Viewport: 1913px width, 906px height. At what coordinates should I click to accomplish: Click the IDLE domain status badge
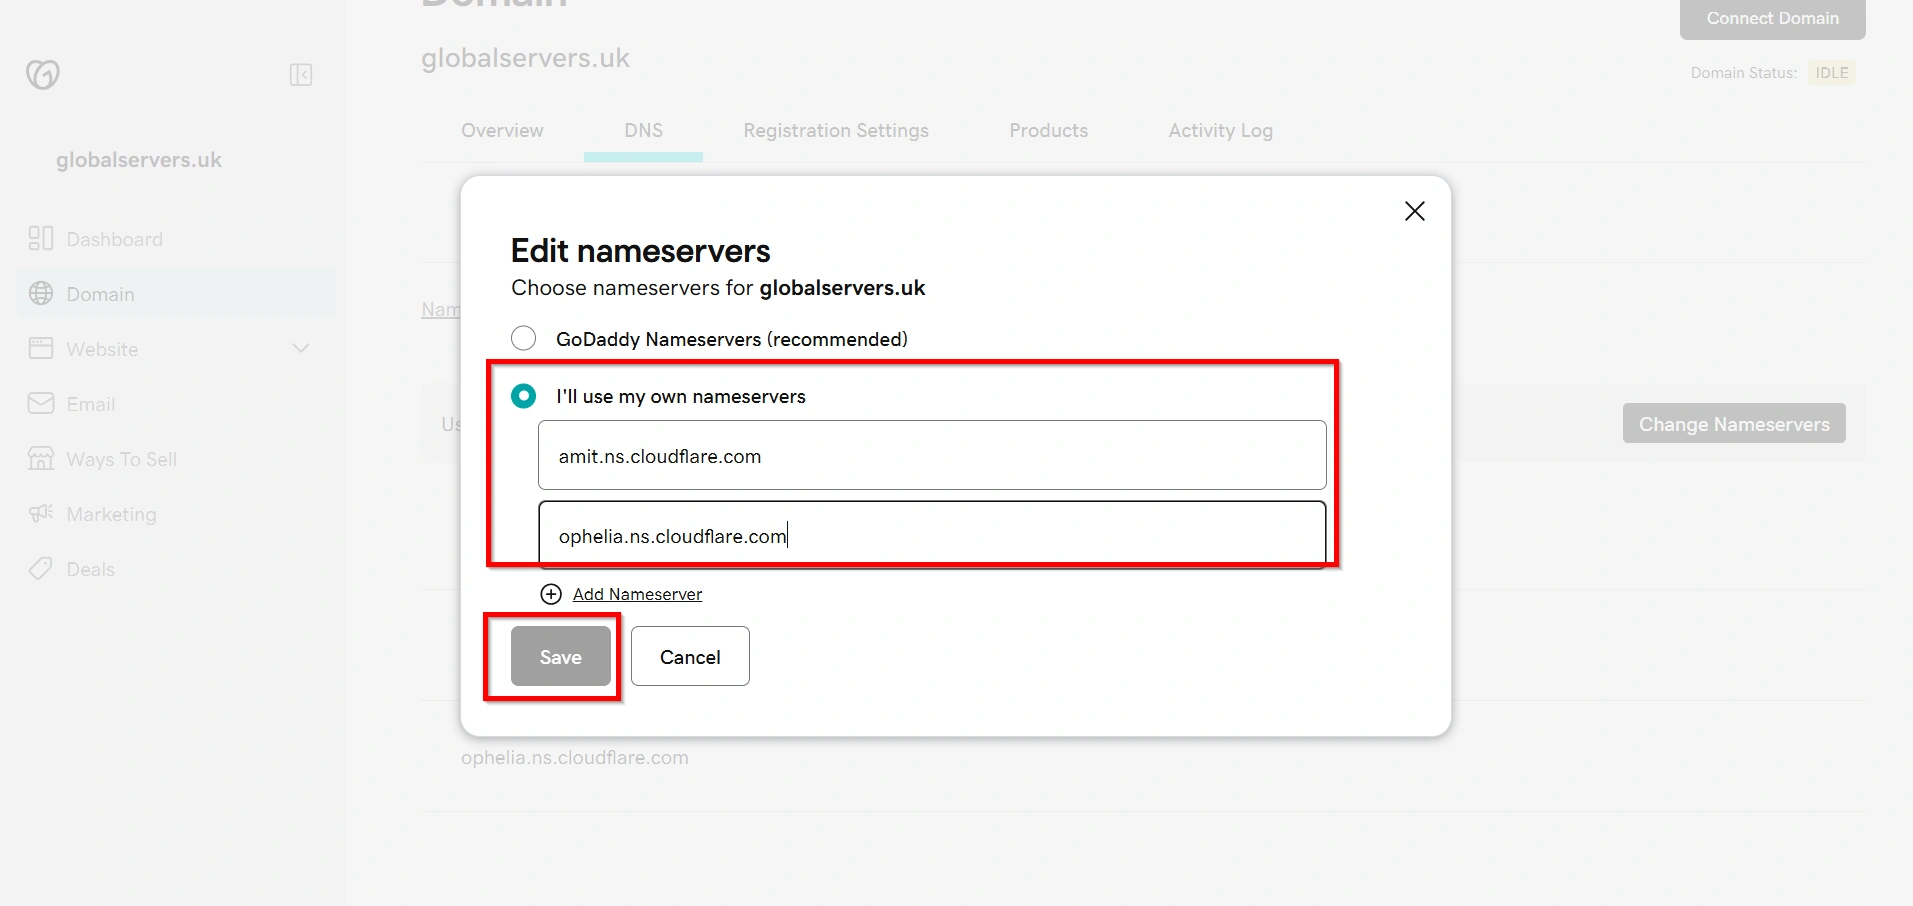coord(1831,73)
